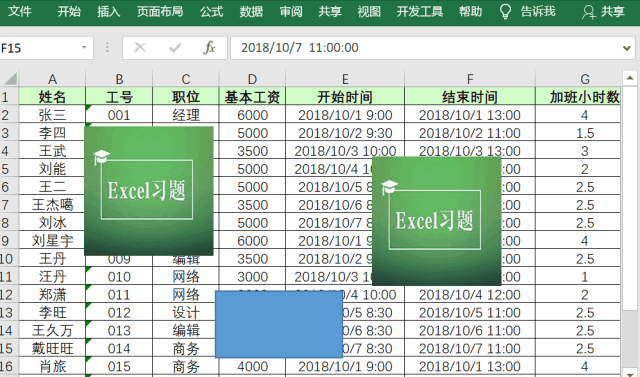Select the cell containing 肖旅
Viewport: 640px width, 377px height.
(52, 366)
